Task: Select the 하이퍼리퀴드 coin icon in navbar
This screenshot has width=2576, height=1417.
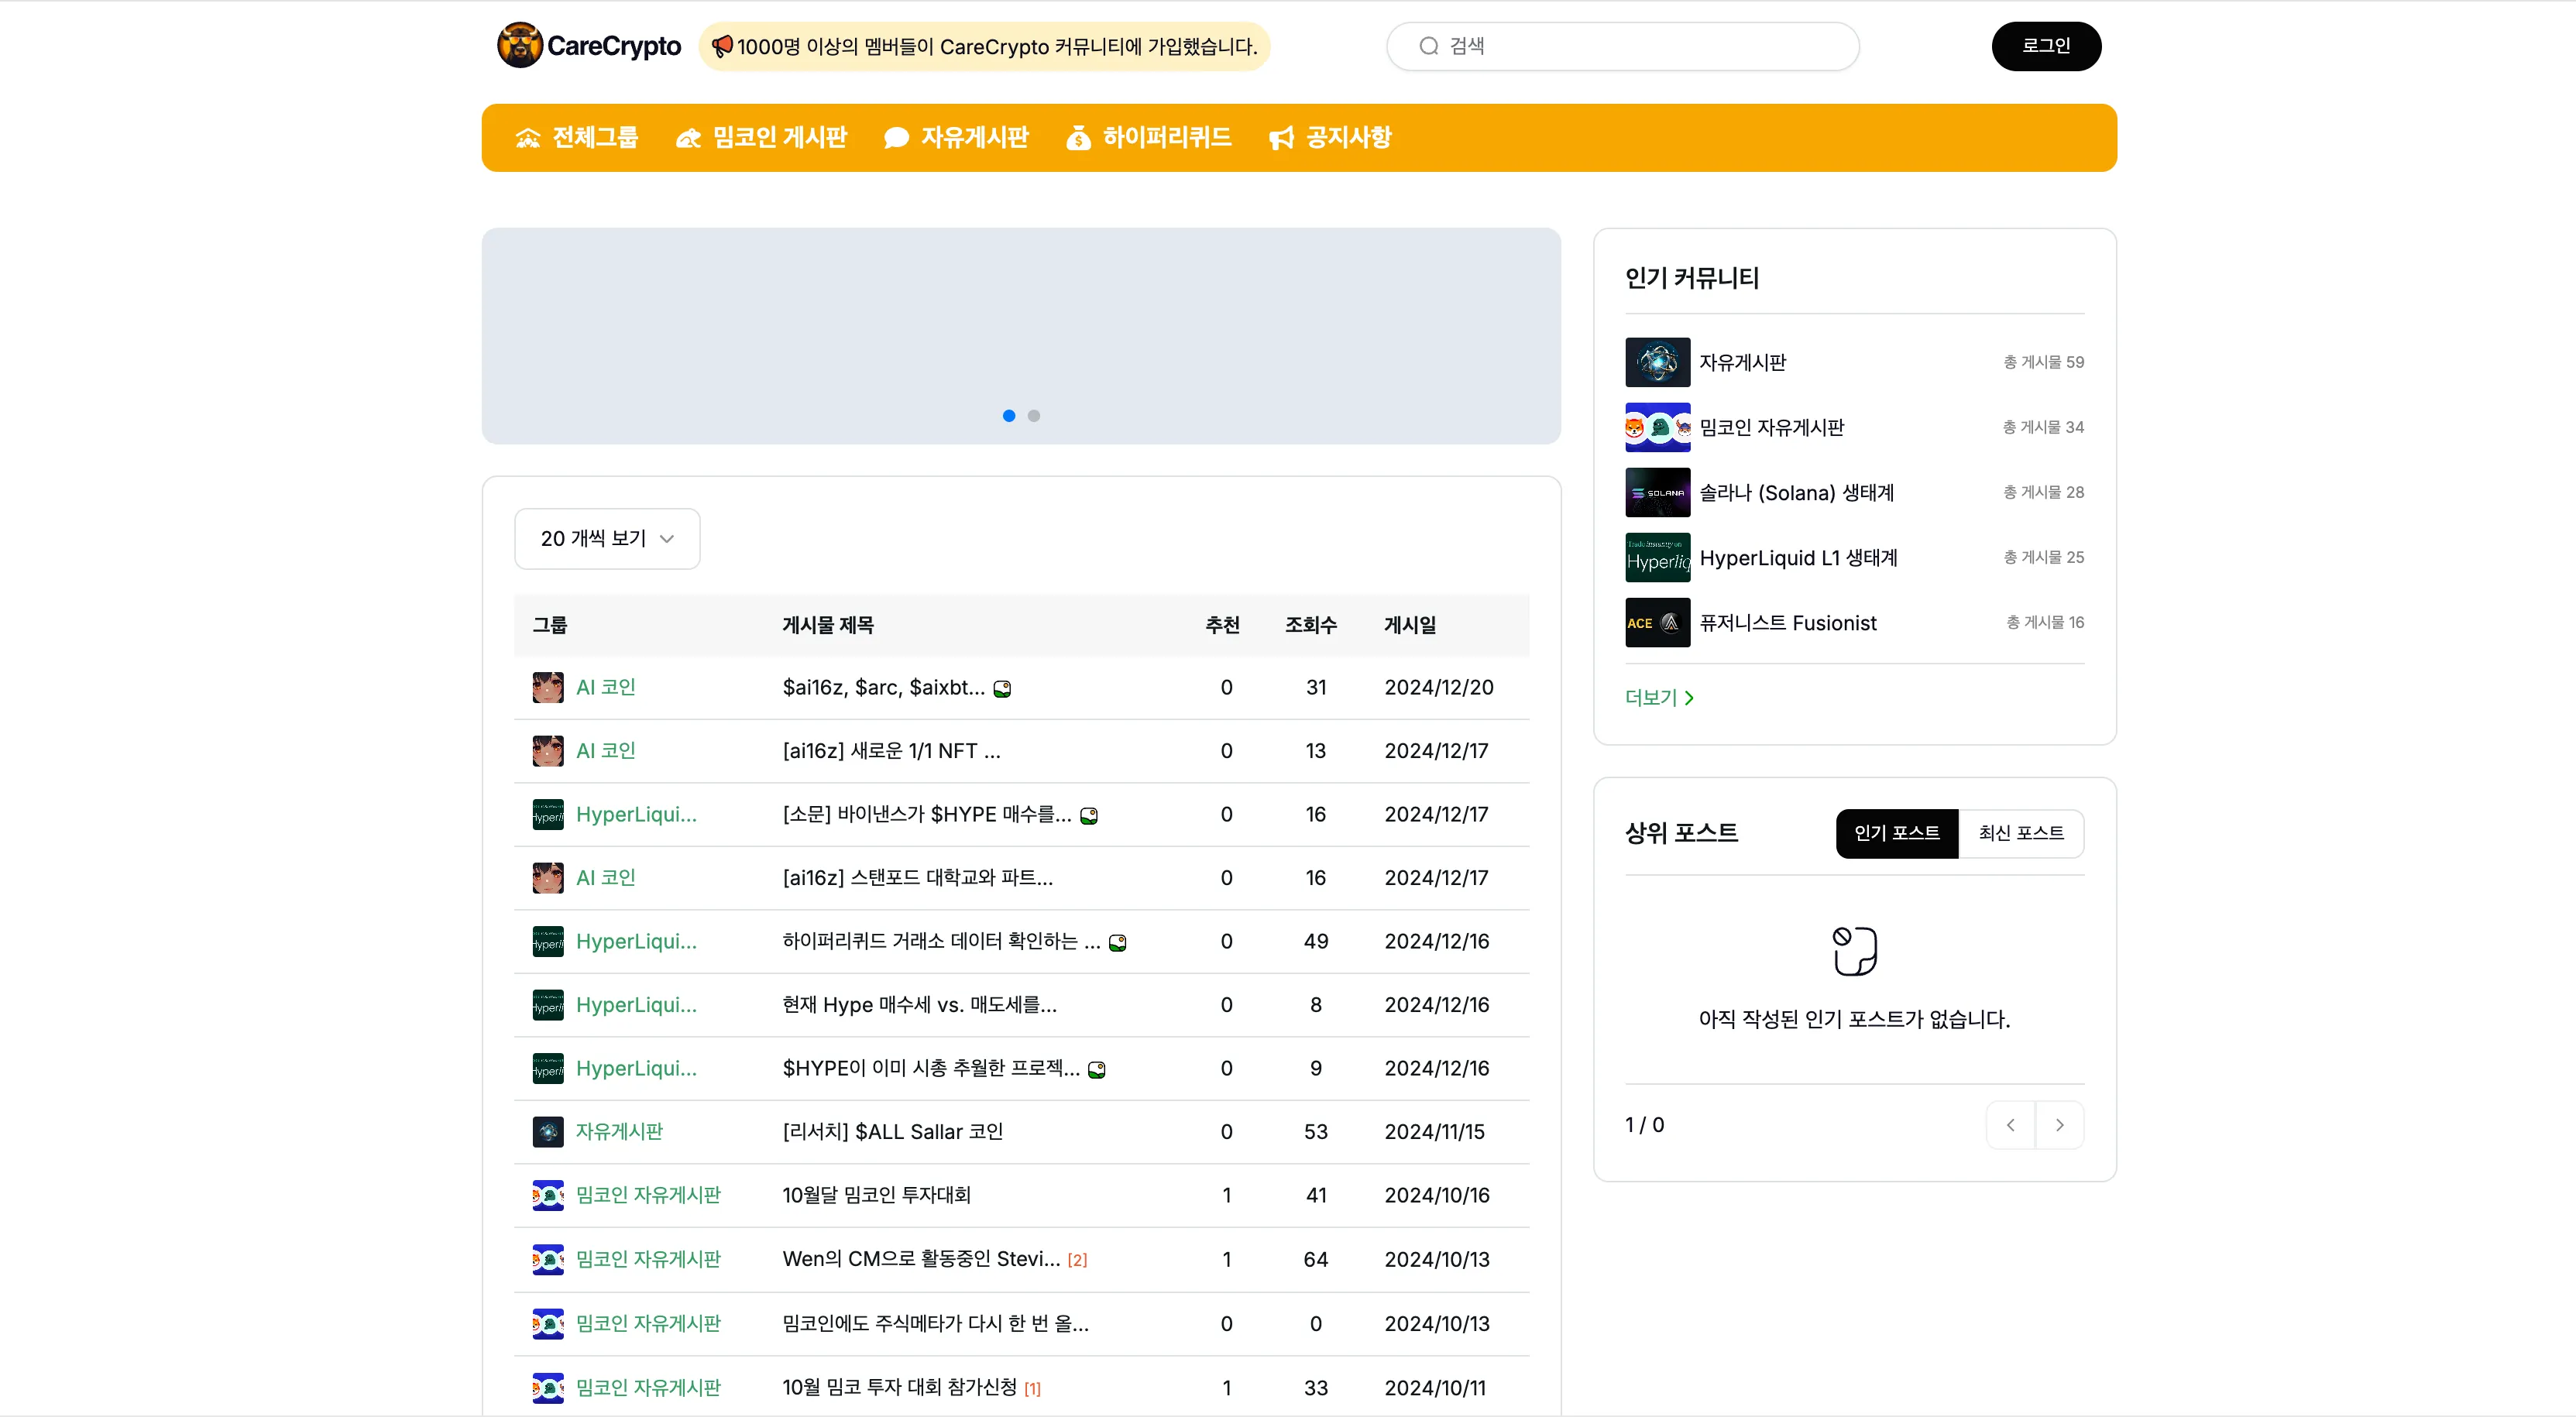Action: [1079, 137]
